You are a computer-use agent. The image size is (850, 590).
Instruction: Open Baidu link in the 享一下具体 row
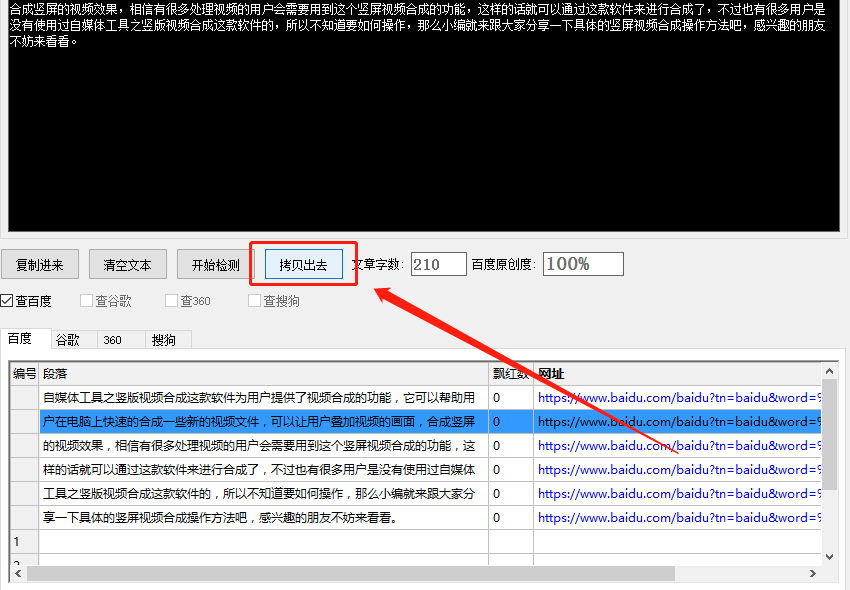coord(679,518)
